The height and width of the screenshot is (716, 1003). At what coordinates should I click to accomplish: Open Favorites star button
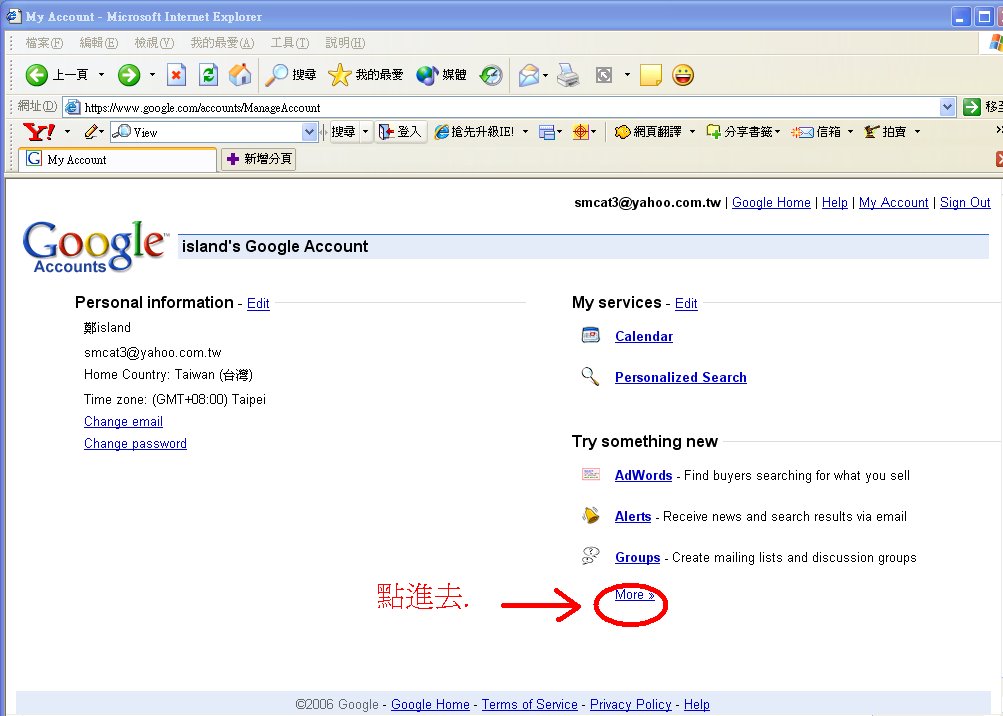click(x=366, y=75)
